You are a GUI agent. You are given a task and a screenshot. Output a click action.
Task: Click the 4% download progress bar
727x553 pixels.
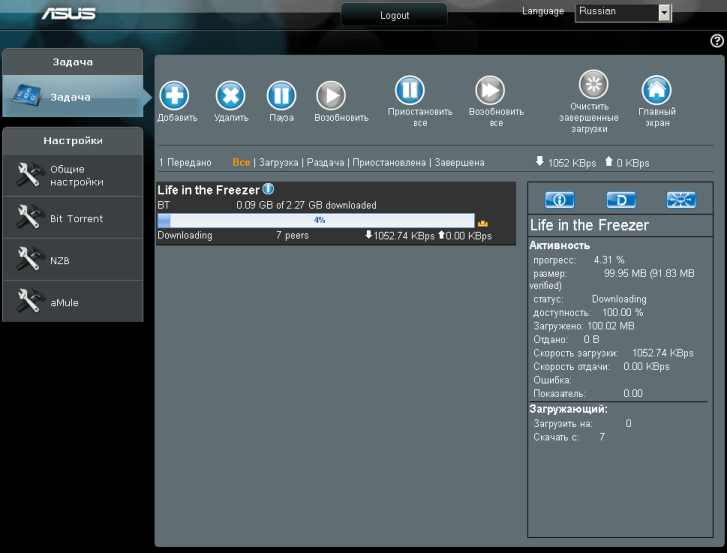pyautogui.click(x=316, y=220)
